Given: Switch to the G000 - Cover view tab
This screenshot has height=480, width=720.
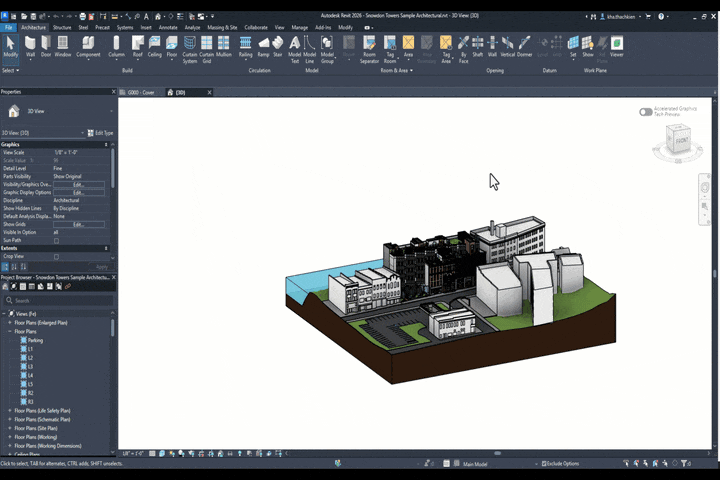Looking at the screenshot, I should click(x=141, y=92).
